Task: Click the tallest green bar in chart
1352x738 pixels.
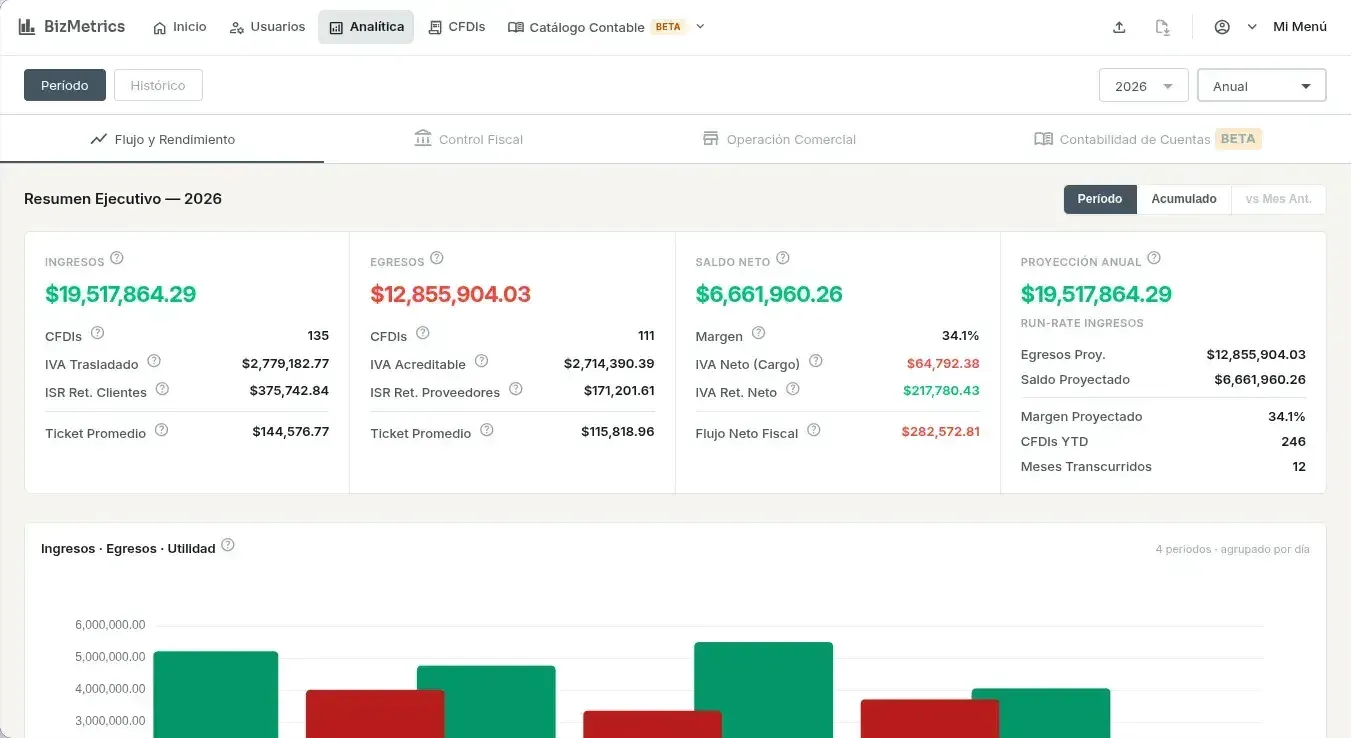Action: tap(763, 690)
